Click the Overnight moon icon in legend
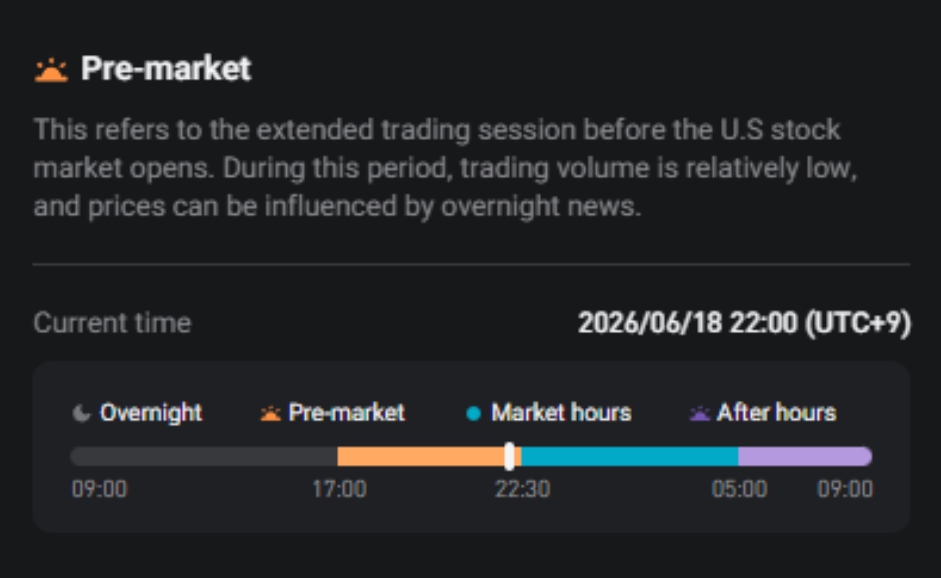This screenshot has height=578, width=941. pos(82,413)
